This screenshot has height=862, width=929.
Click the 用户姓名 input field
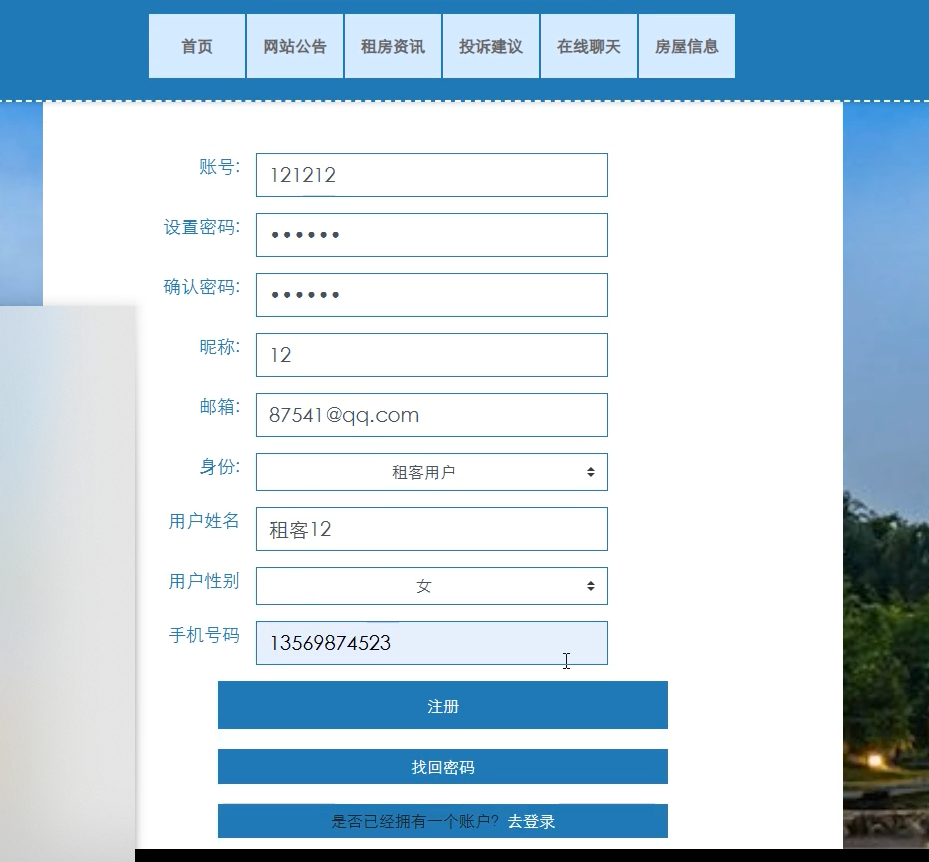coord(432,529)
